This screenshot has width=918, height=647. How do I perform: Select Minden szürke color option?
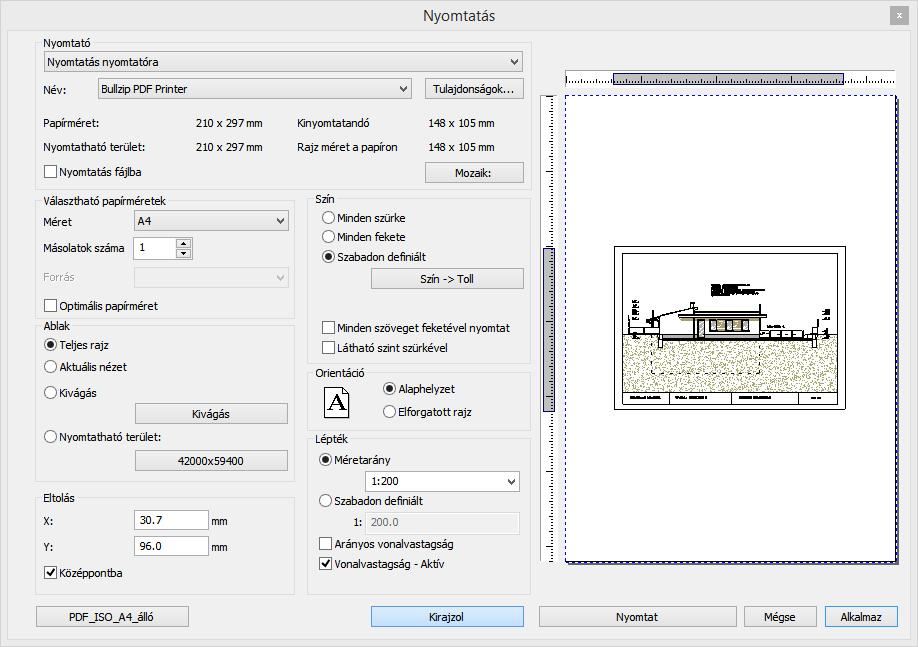pyautogui.click(x=328, y=218)
